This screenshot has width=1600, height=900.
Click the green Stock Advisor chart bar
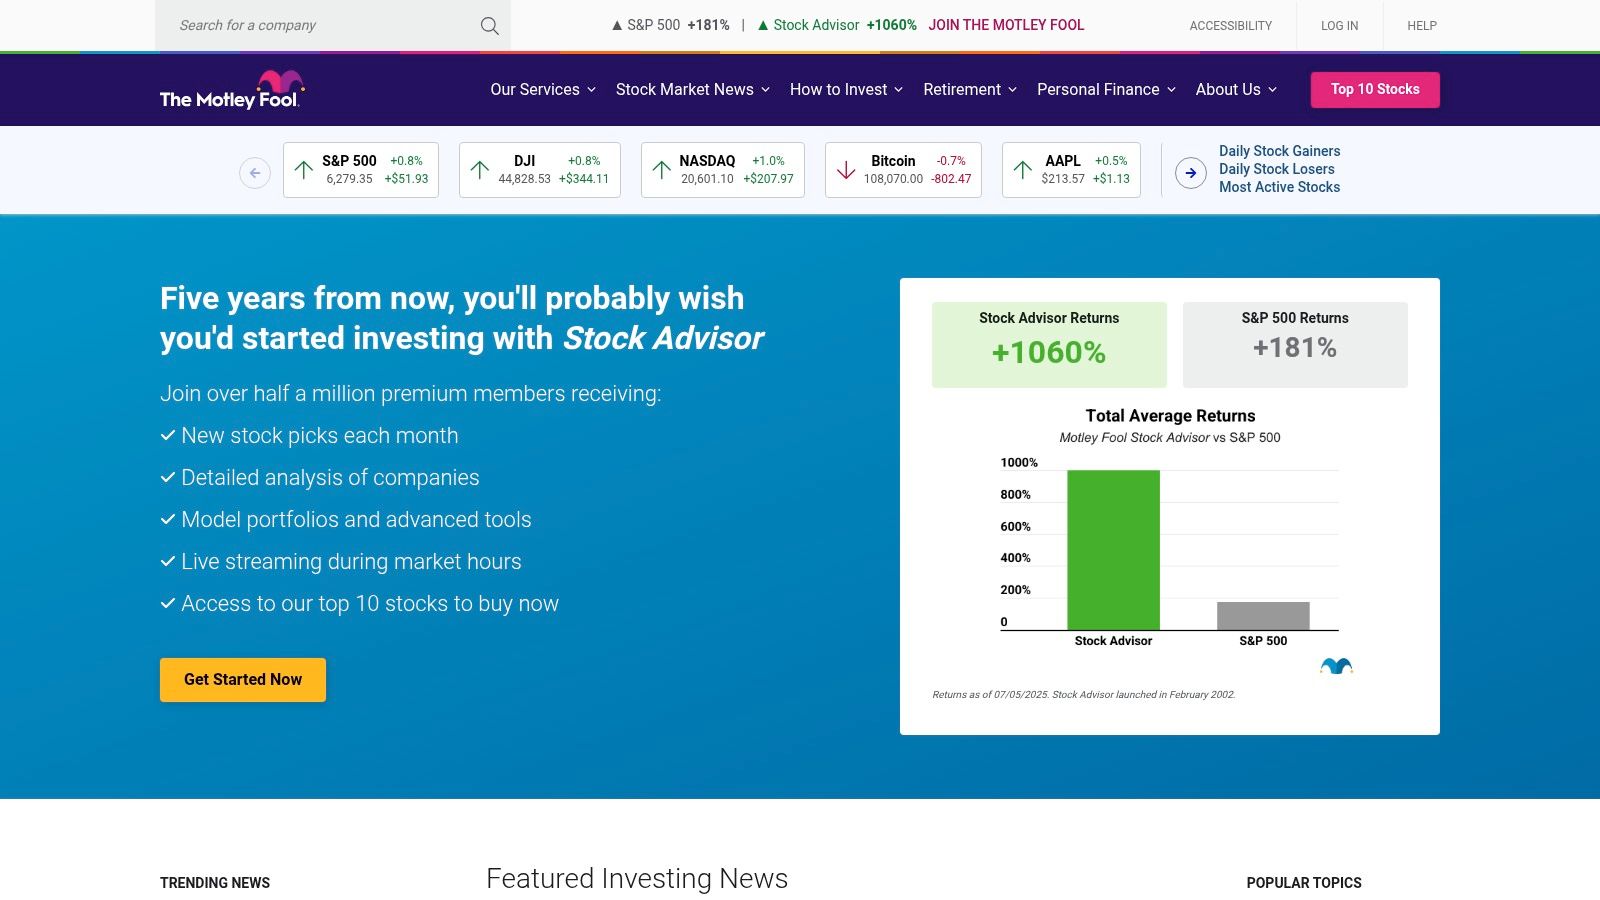1113,550
